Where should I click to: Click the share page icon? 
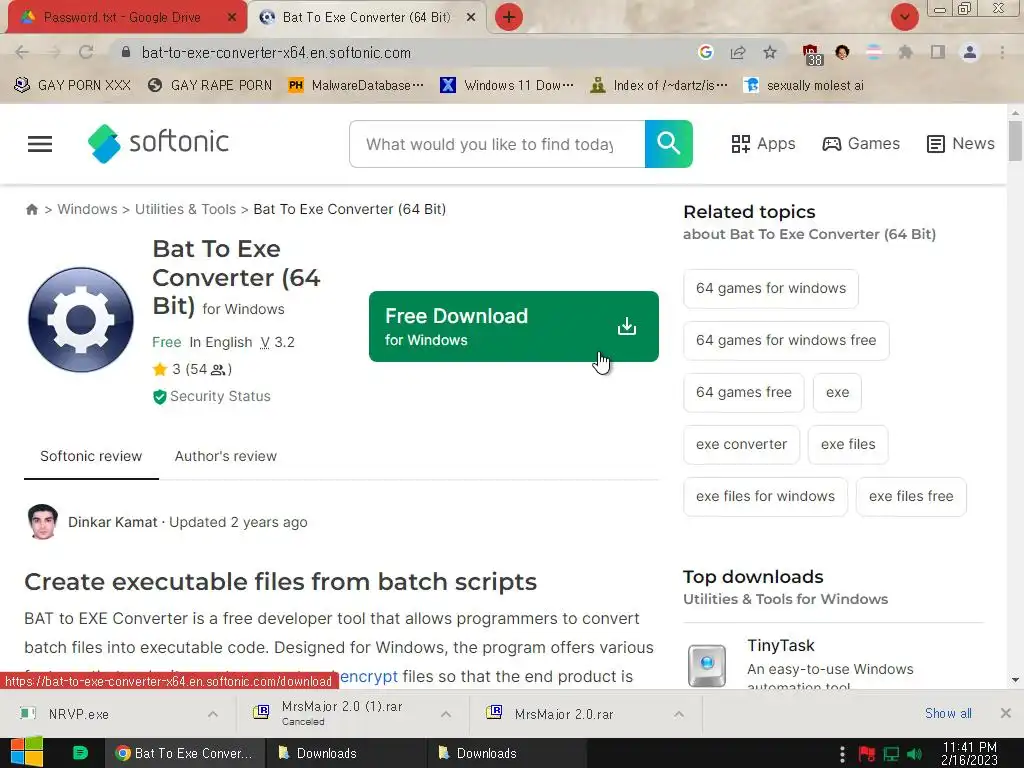tap(738, 53)
